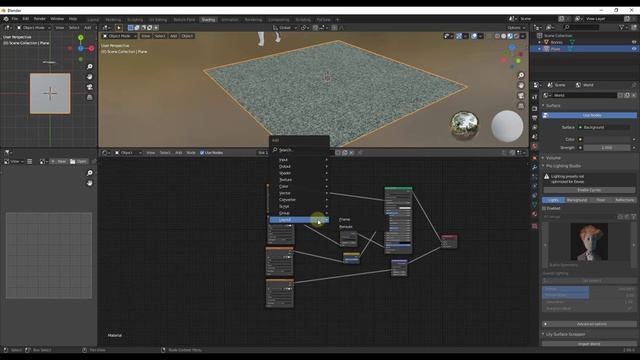The height and width of the screenshot is (360, 640).
Task: Click World Color swatch field
Action: [607, 139]
